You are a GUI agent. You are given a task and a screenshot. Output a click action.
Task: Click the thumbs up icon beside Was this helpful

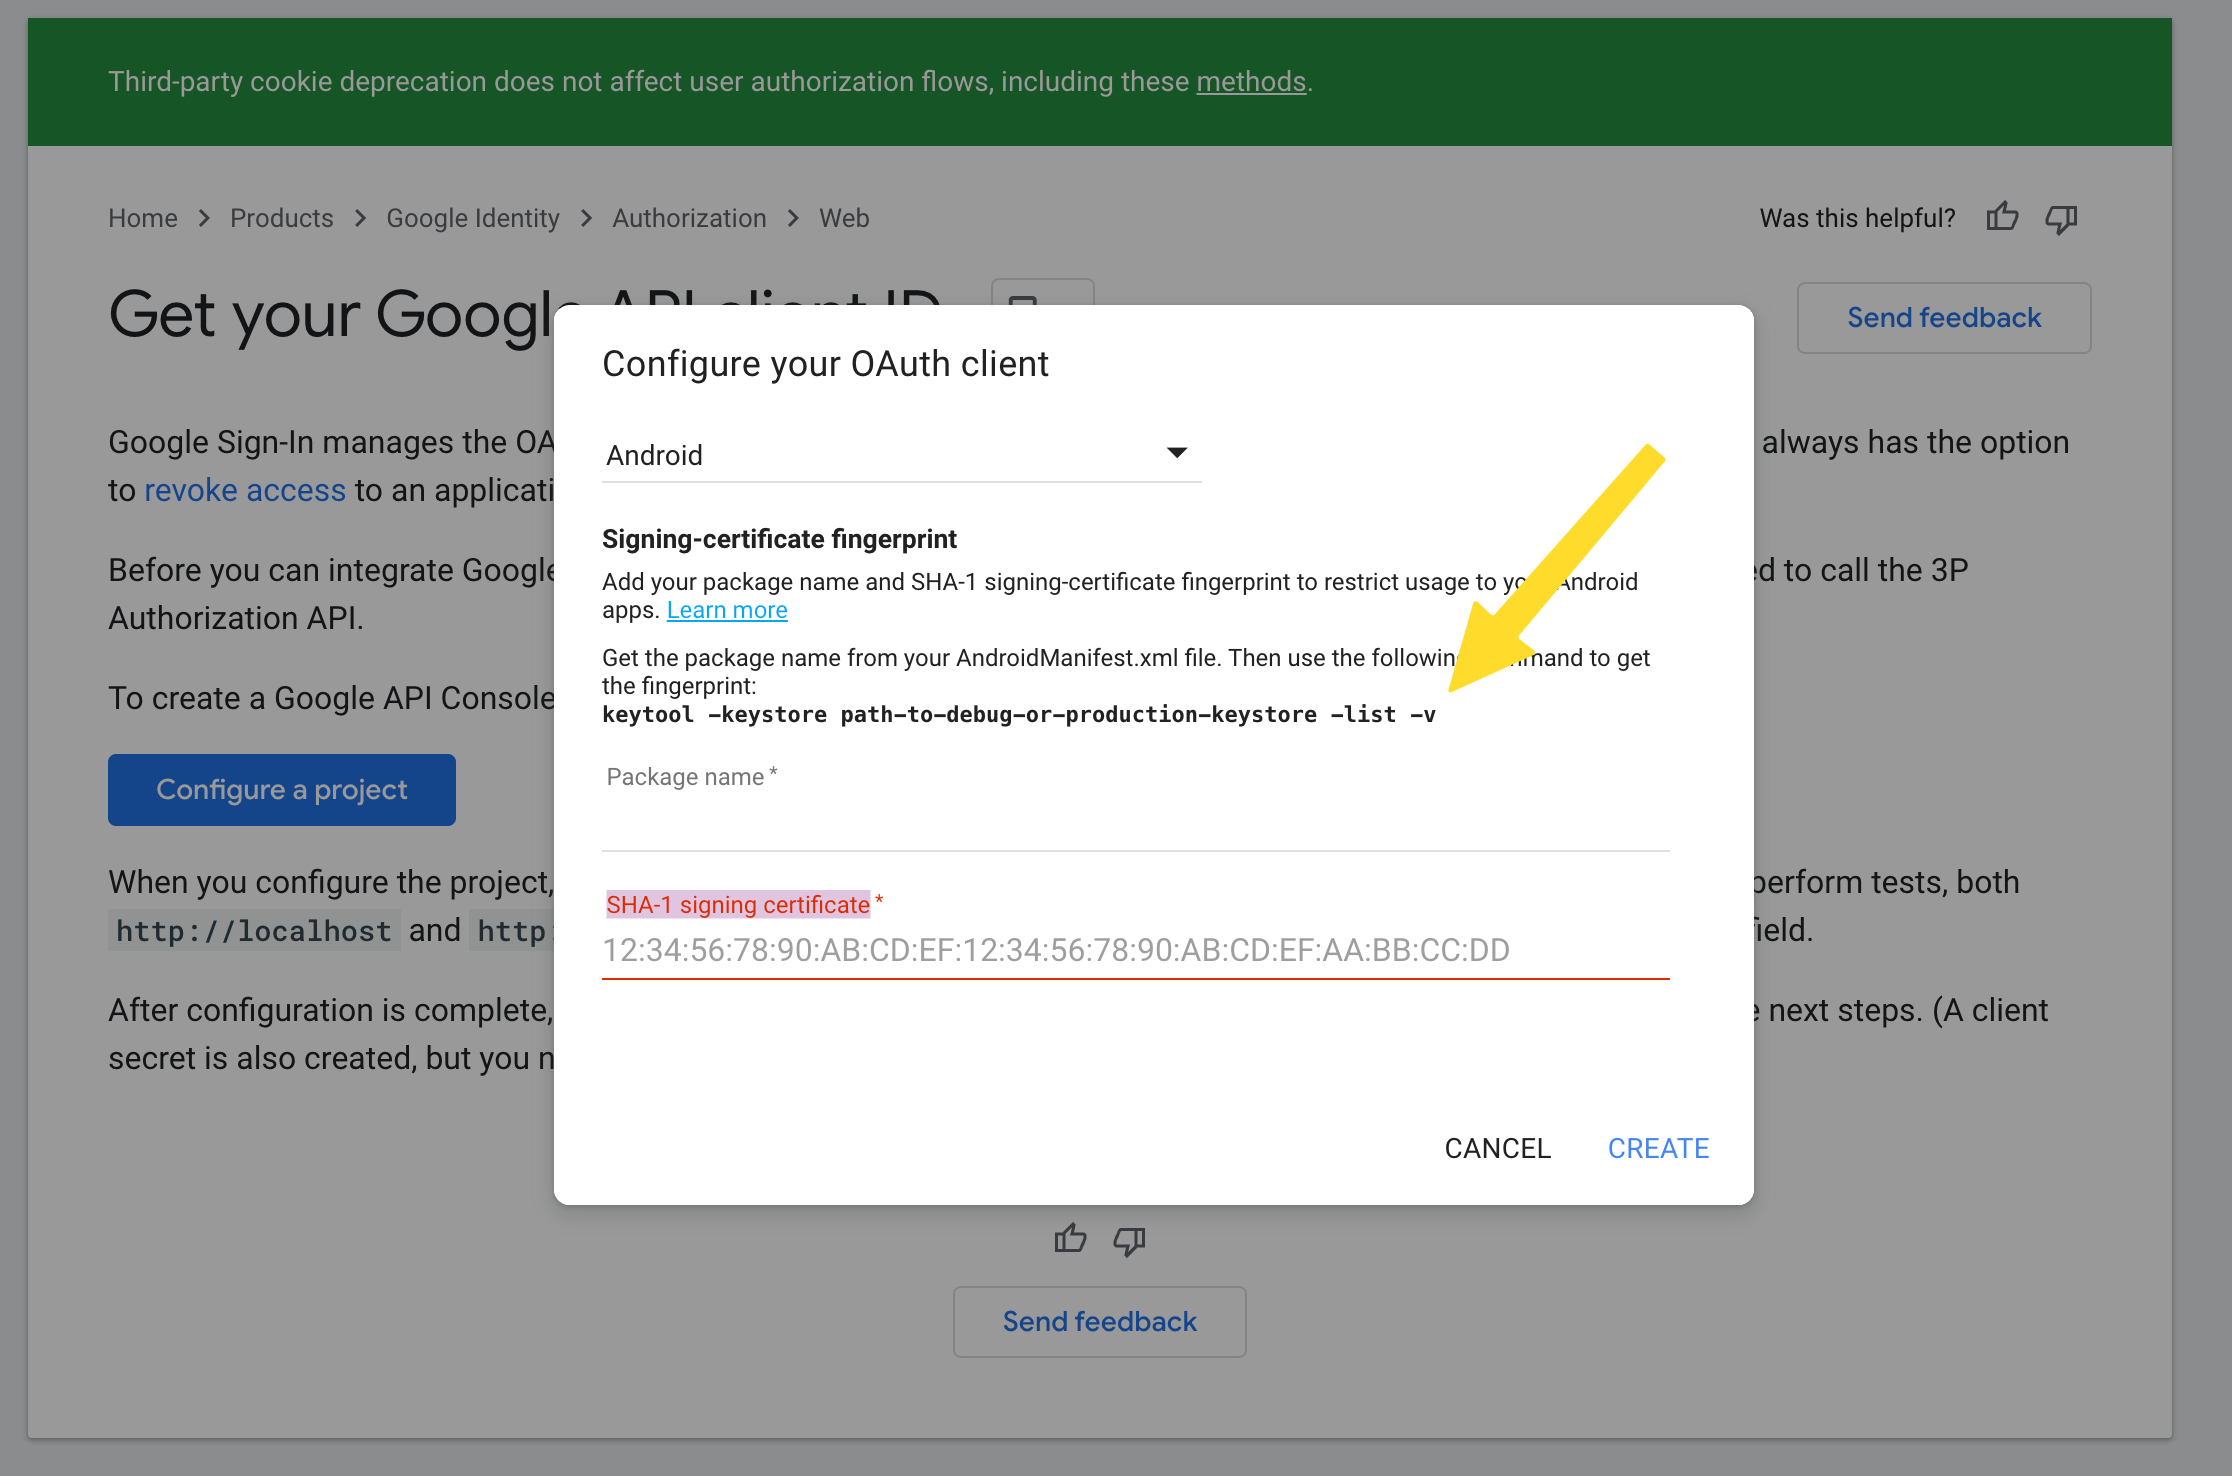coord(2002,217)
